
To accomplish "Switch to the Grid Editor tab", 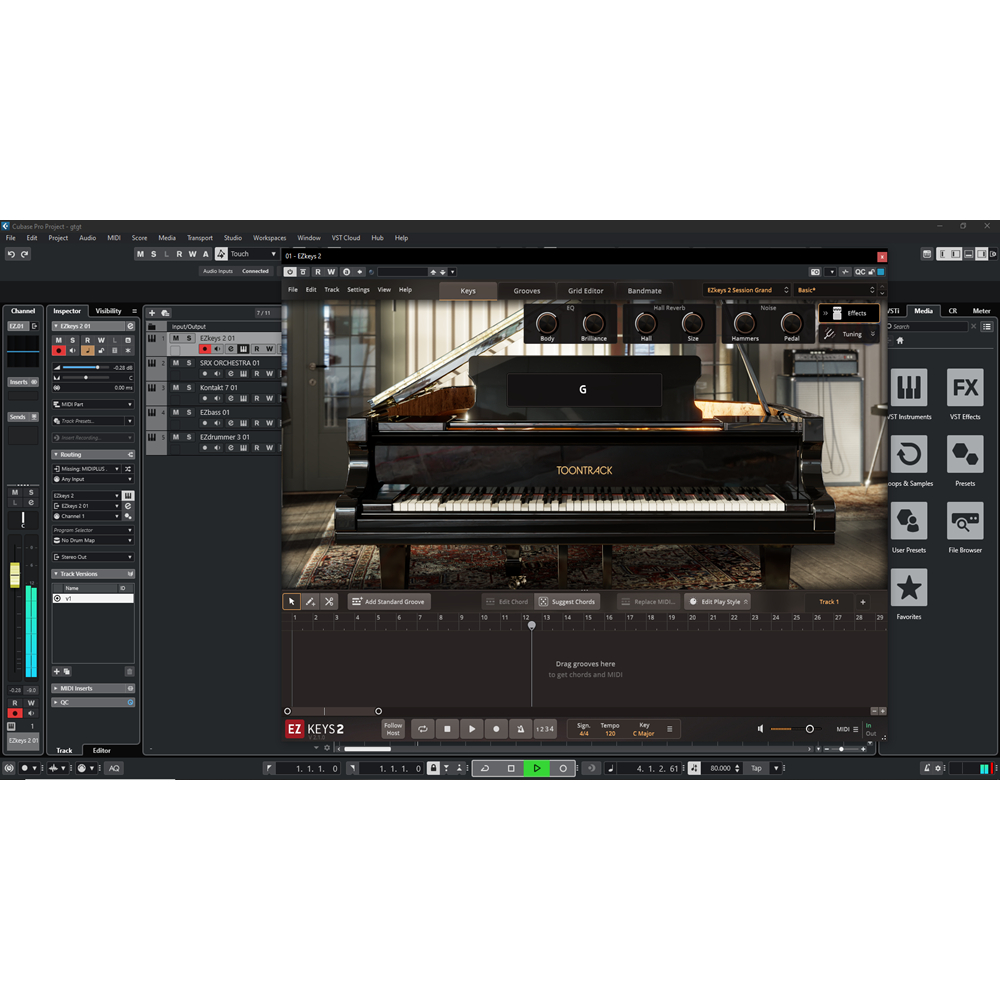I will [585, 291].
